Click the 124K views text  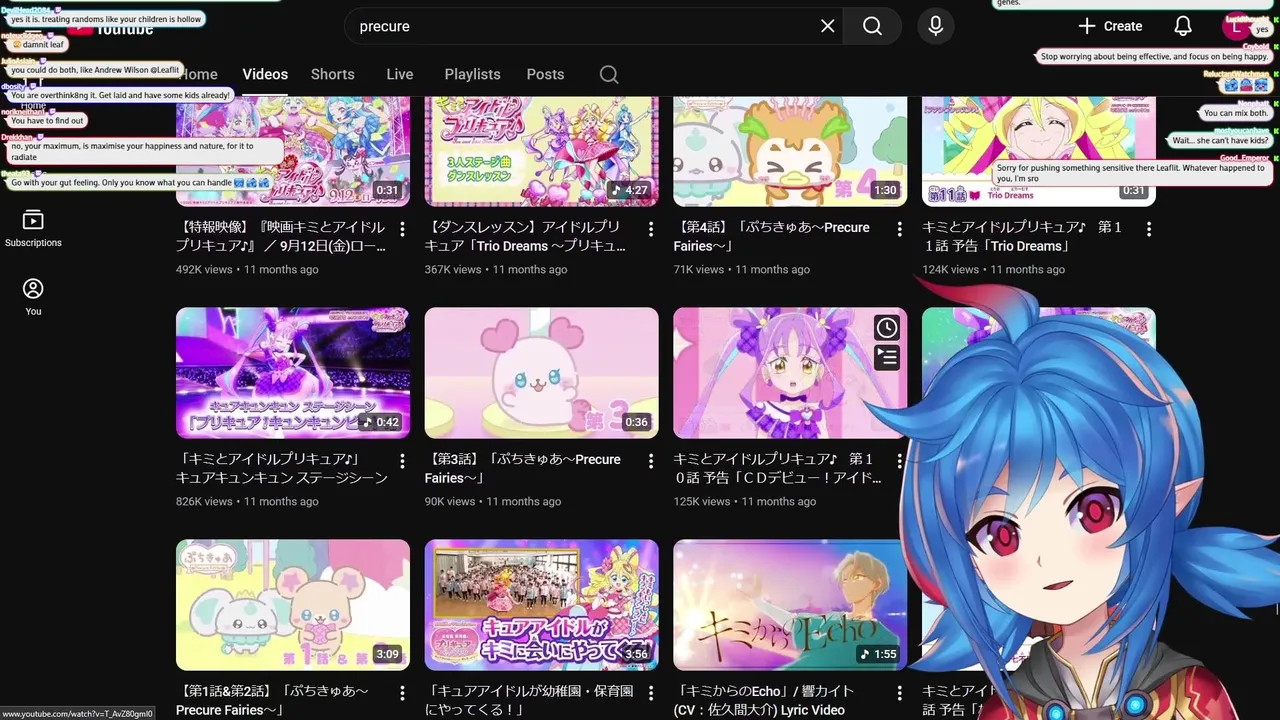tap(950, 269)
